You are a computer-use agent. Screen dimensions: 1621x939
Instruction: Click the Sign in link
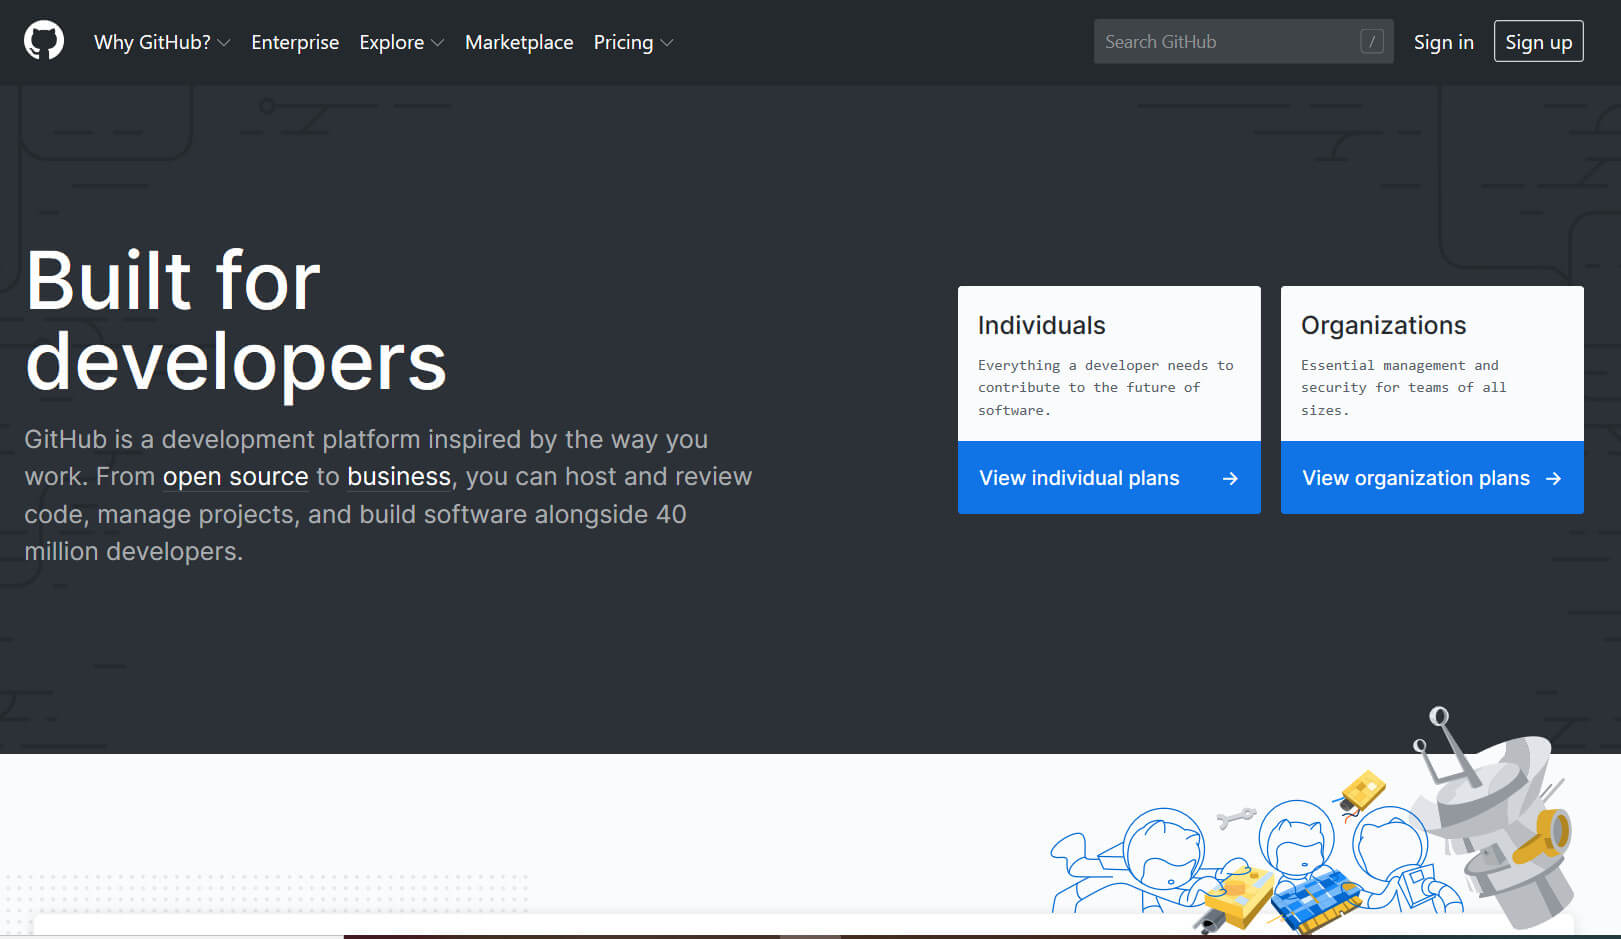1443,42
